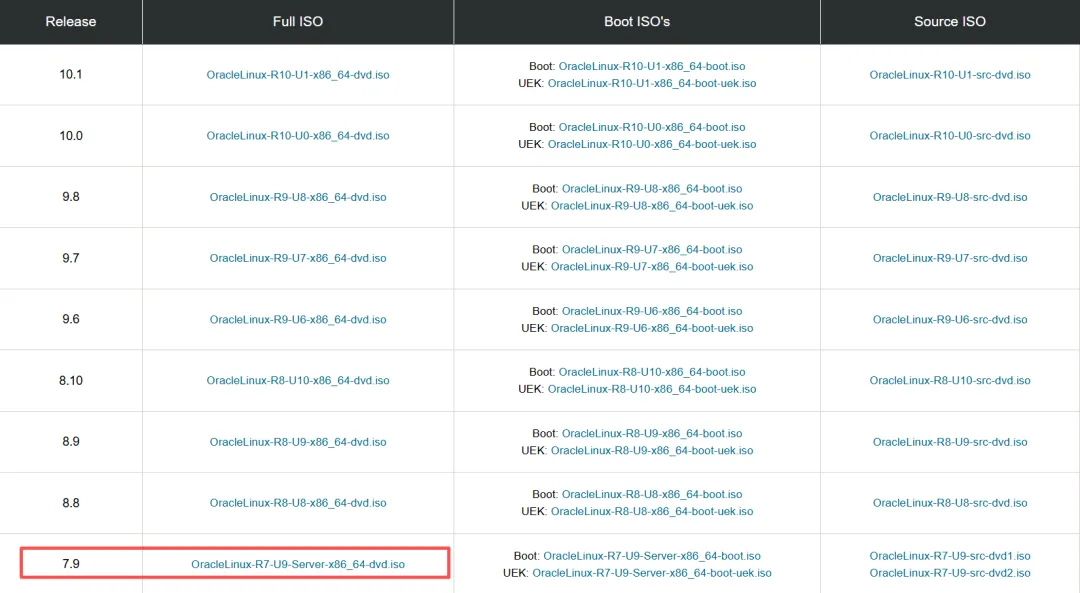1080x593 pixels.
Task: Click the Boot ISO's column header
Action: pos(637,21)
